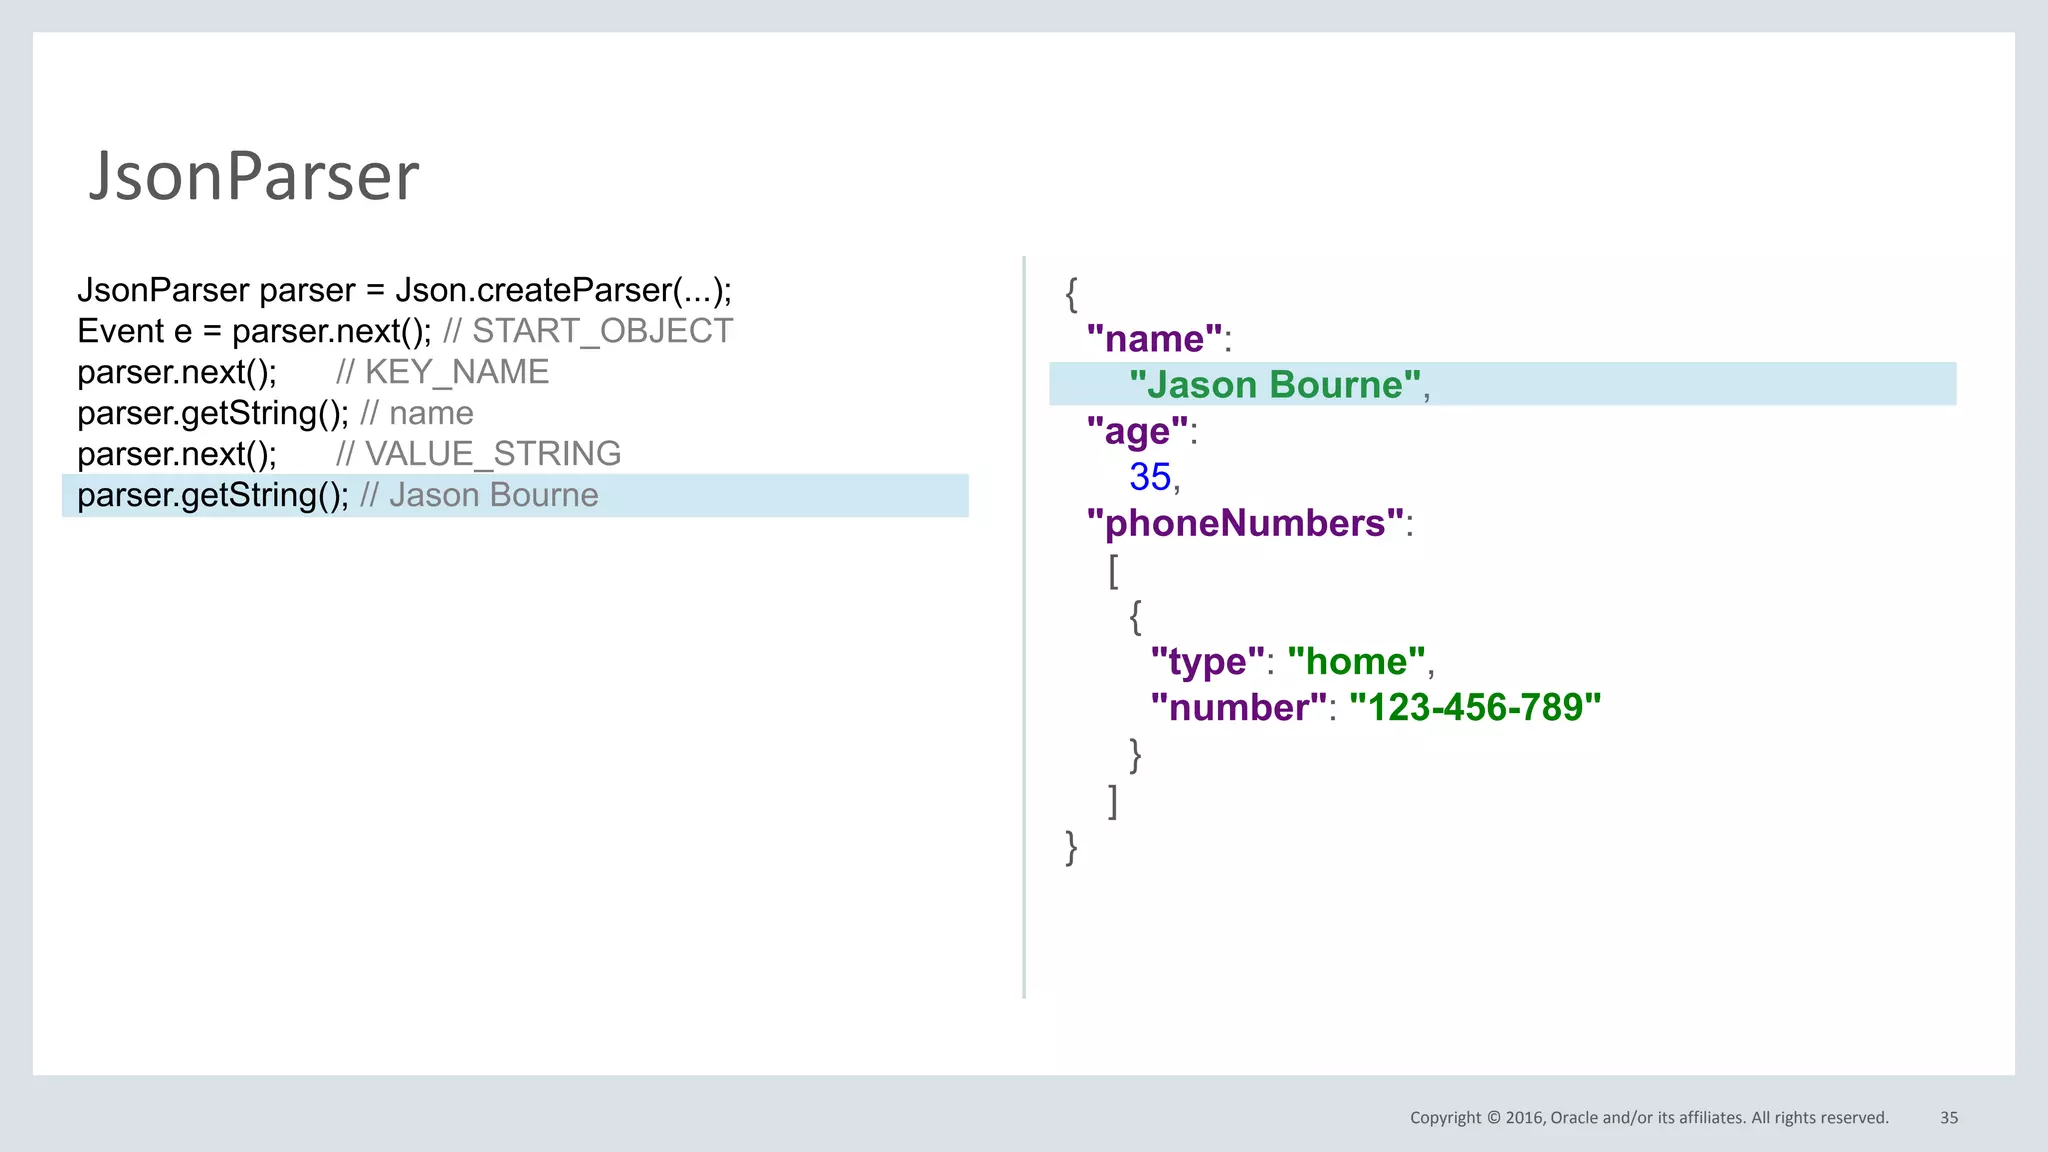The width and height of the screenshot is (2048, 1152).
Task: Click the START_OBJECT comment text
Action: pyautogui.click(x=602, y=331)
